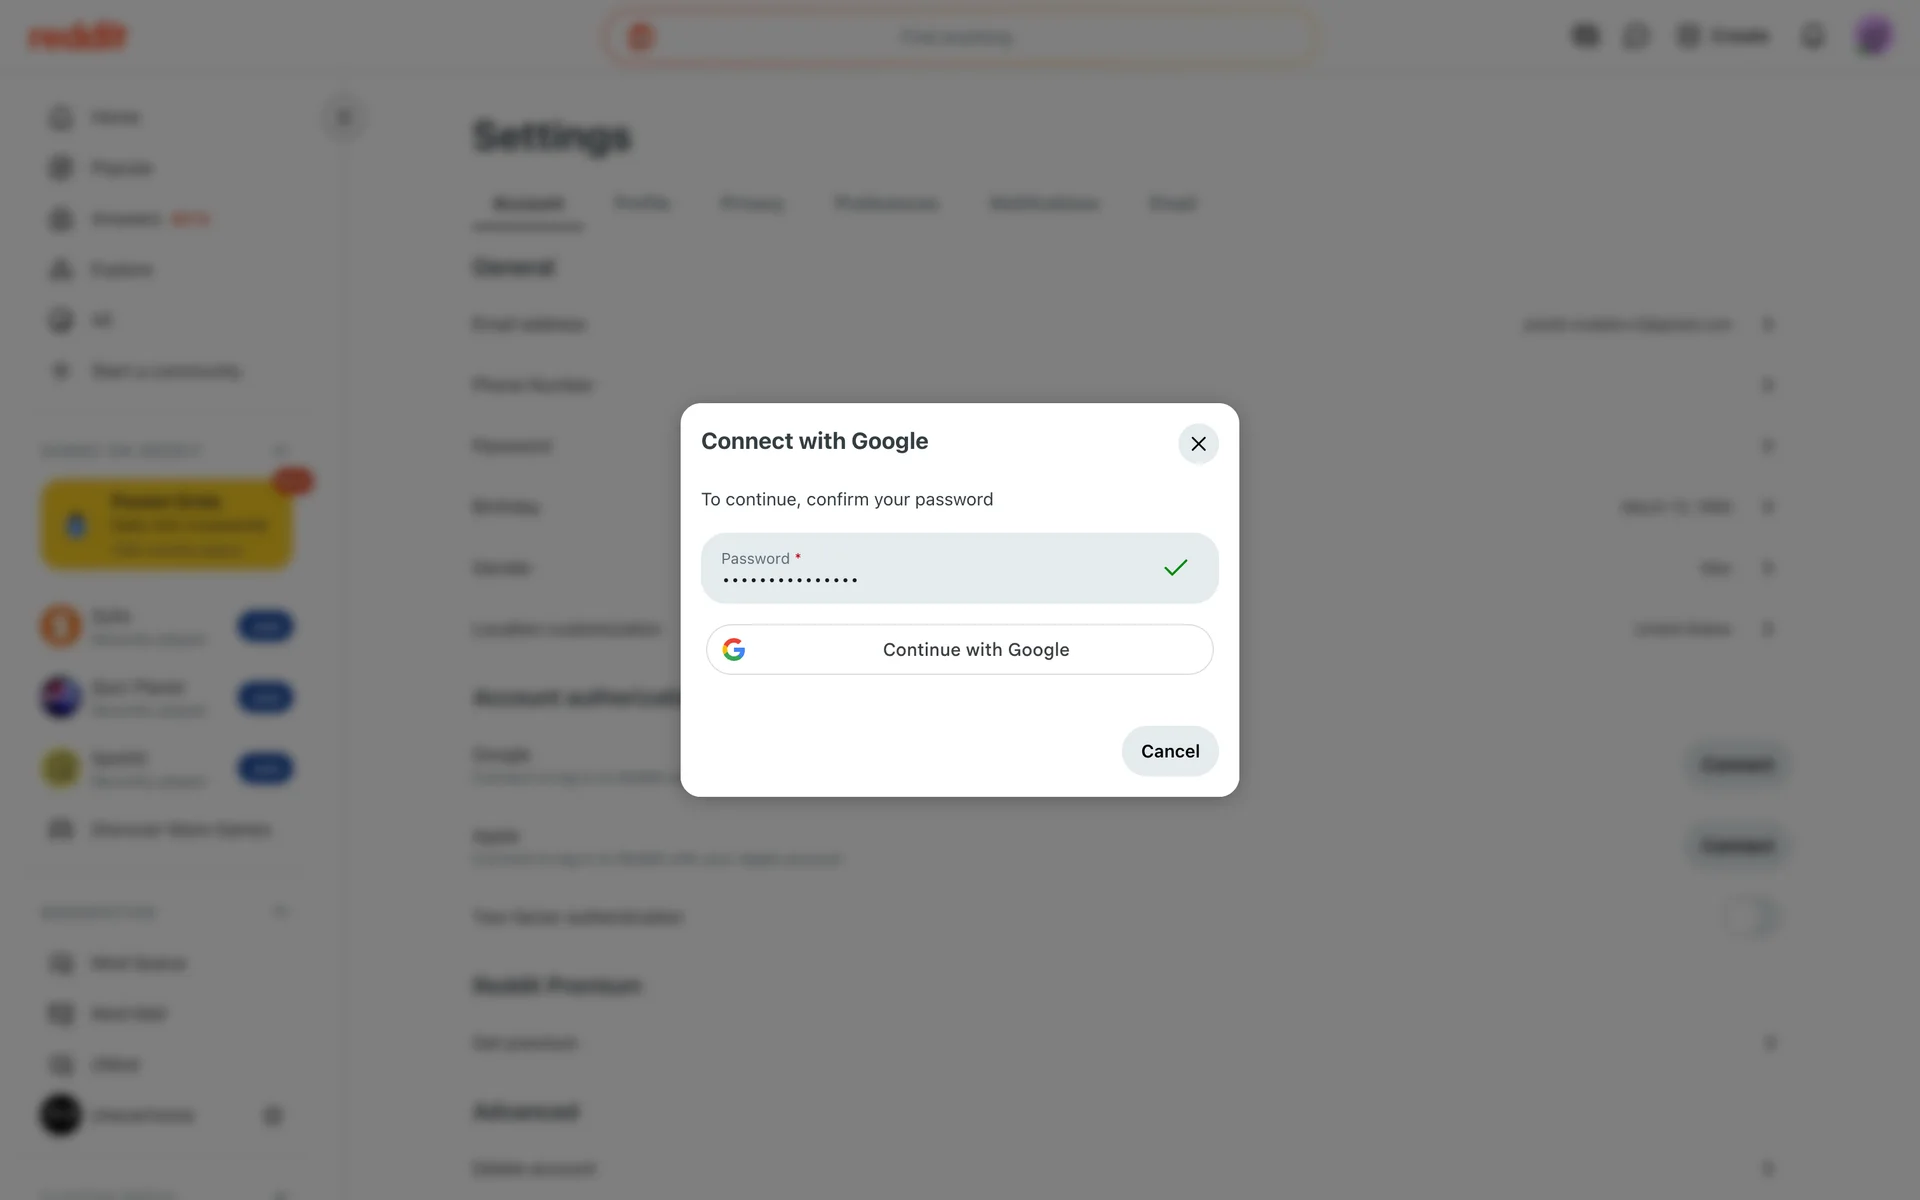Open the chat icon in header
The image size is (1920, 1200).
click(x=1636, y=37)
